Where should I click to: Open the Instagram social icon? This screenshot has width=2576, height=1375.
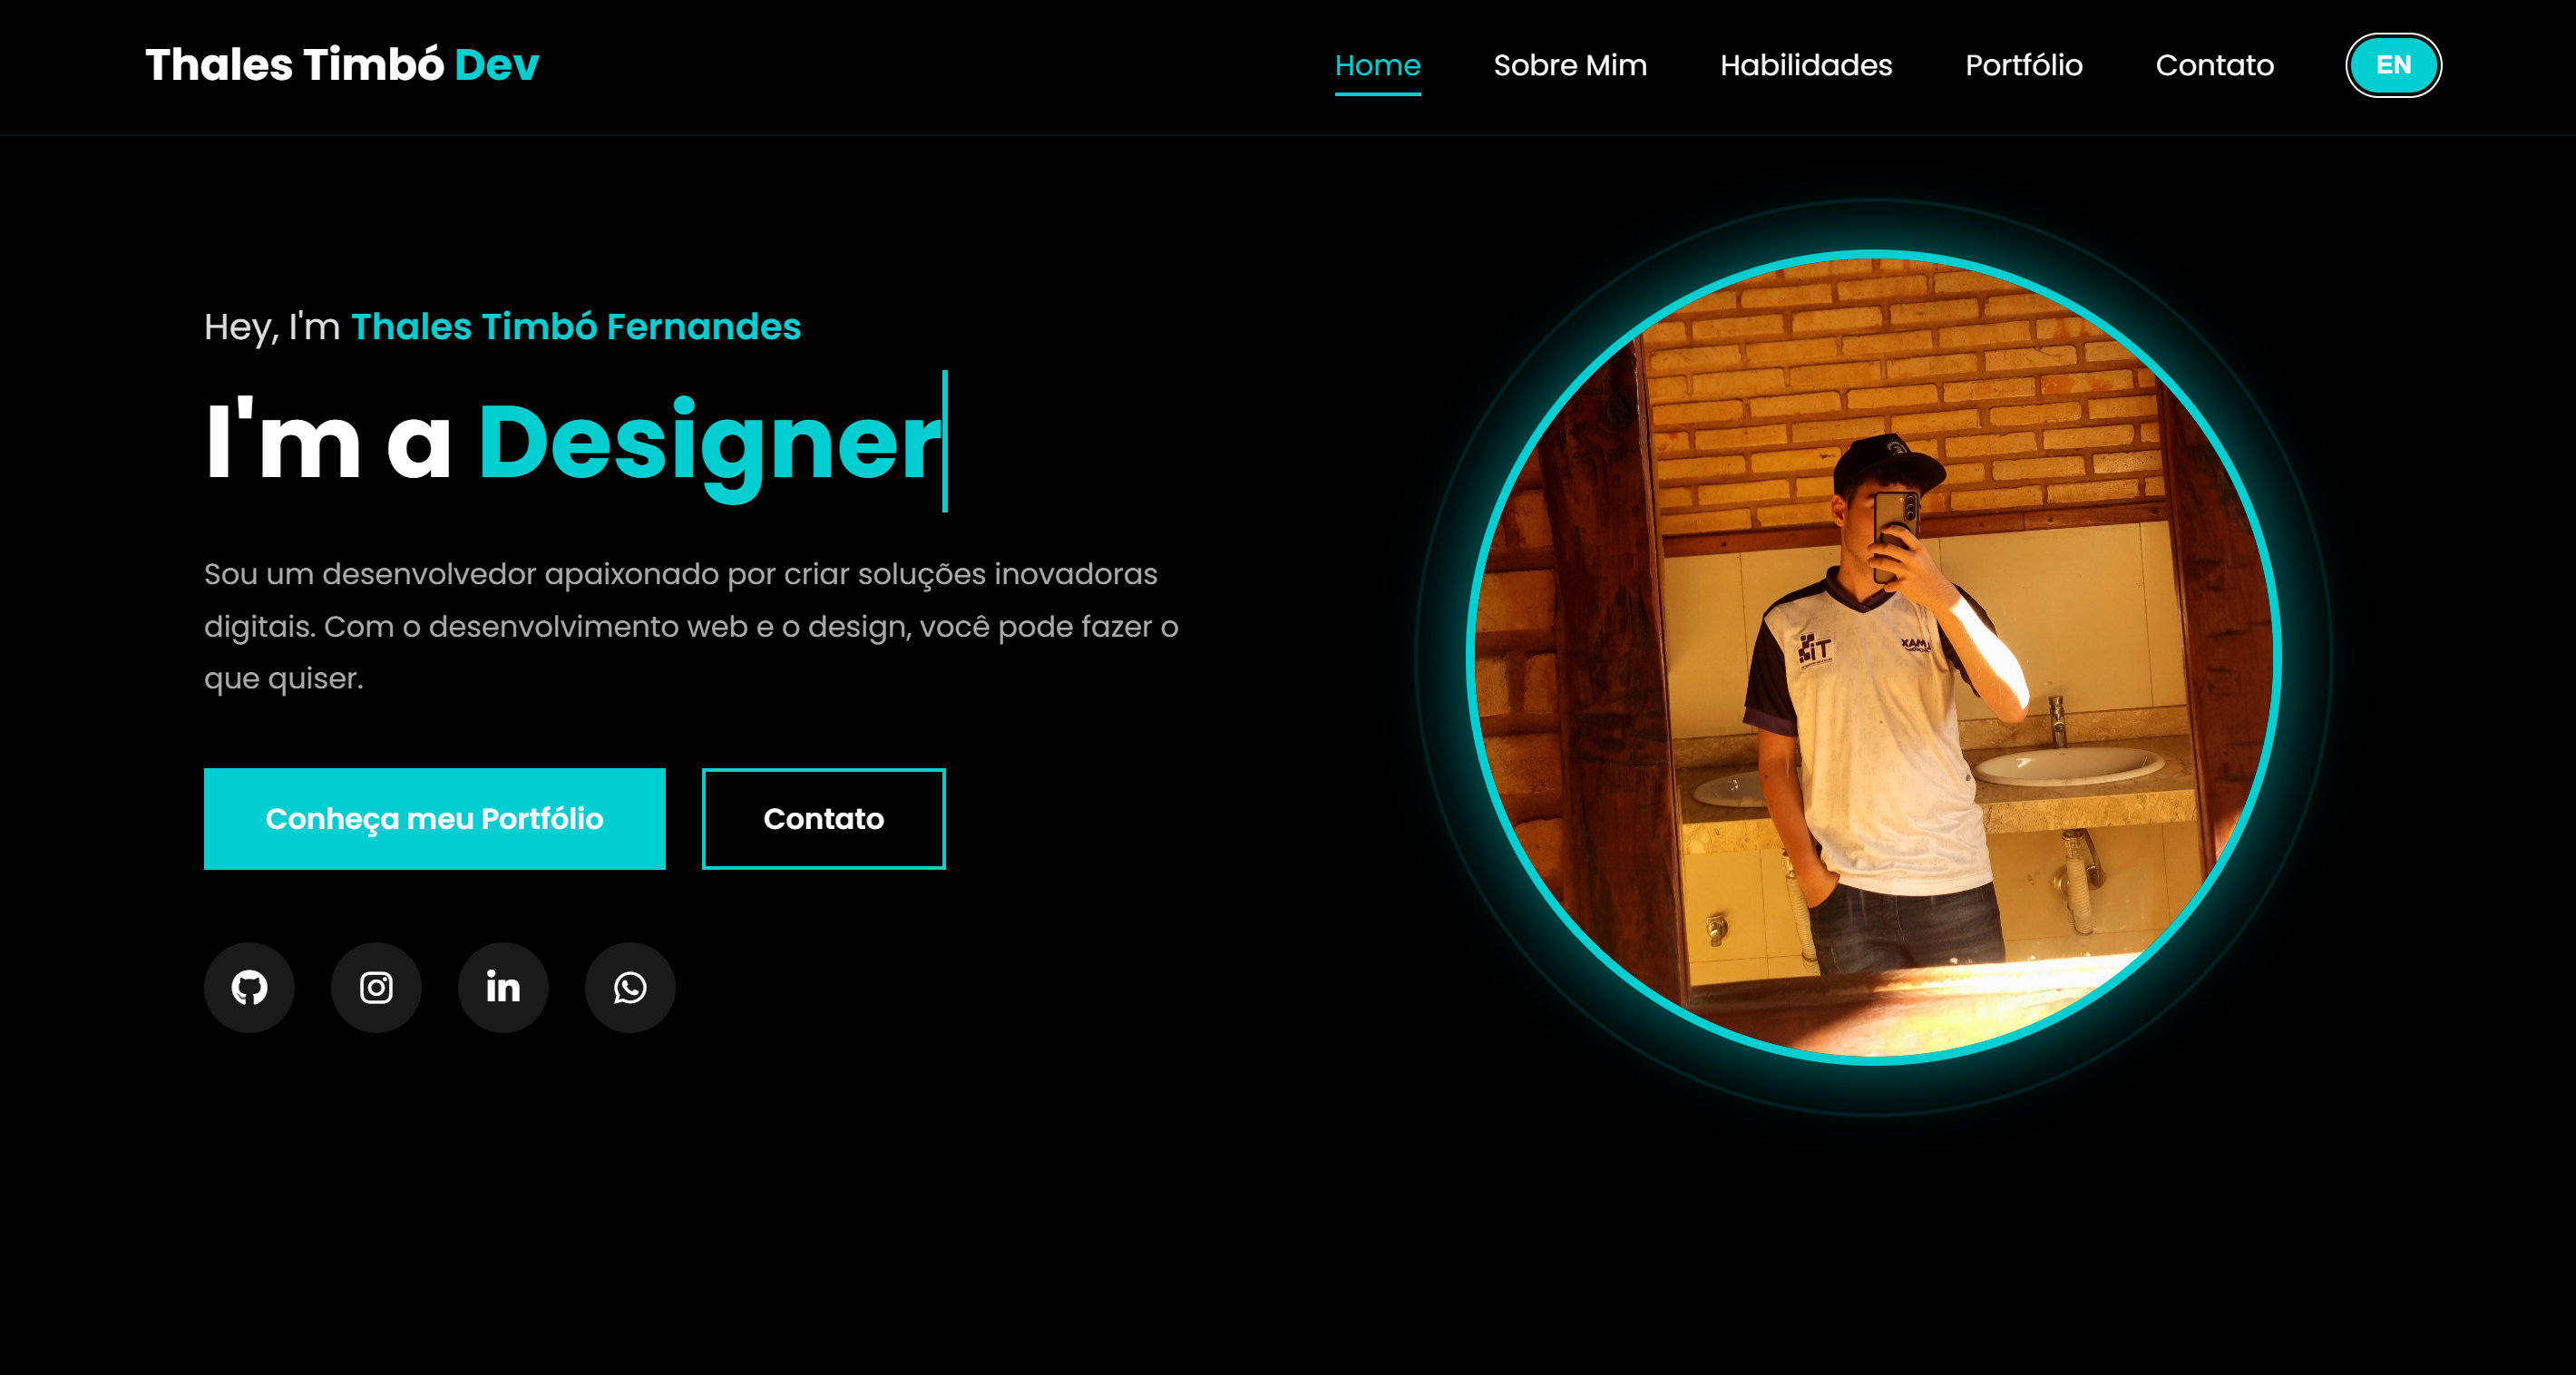(x=376, y=987)
